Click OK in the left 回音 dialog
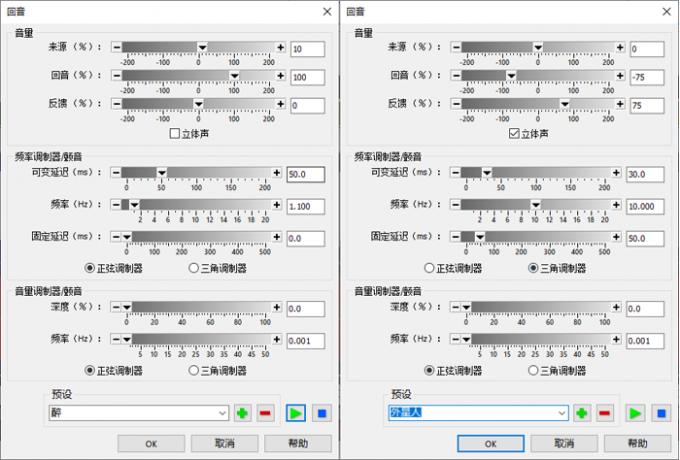The height and width of the screenshot is (460, 680). pos(151,444)
